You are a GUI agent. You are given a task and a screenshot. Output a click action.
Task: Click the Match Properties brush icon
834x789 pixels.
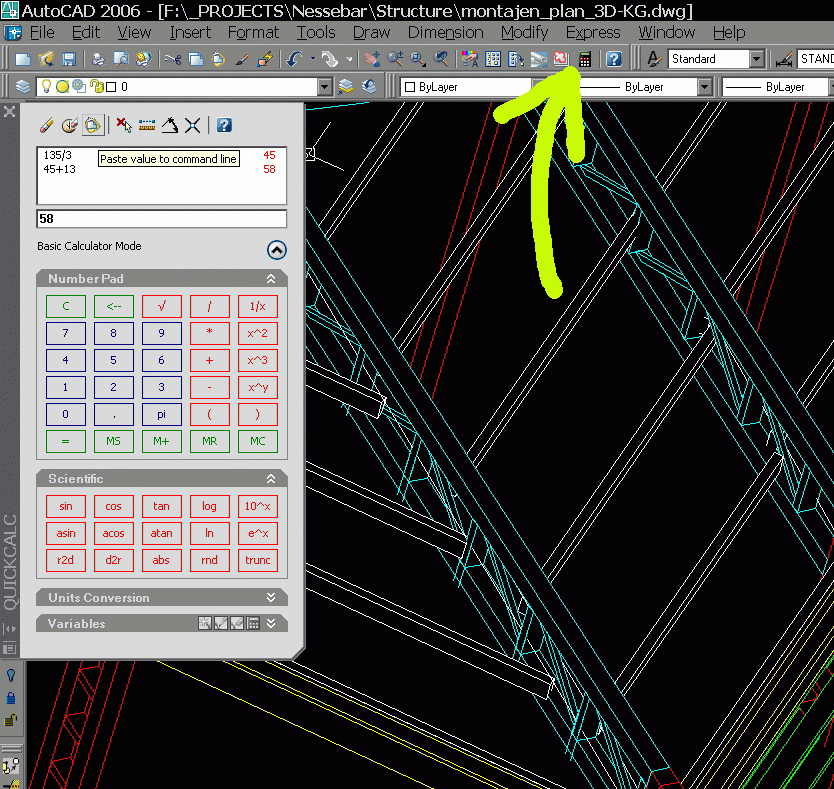point(242,59)
